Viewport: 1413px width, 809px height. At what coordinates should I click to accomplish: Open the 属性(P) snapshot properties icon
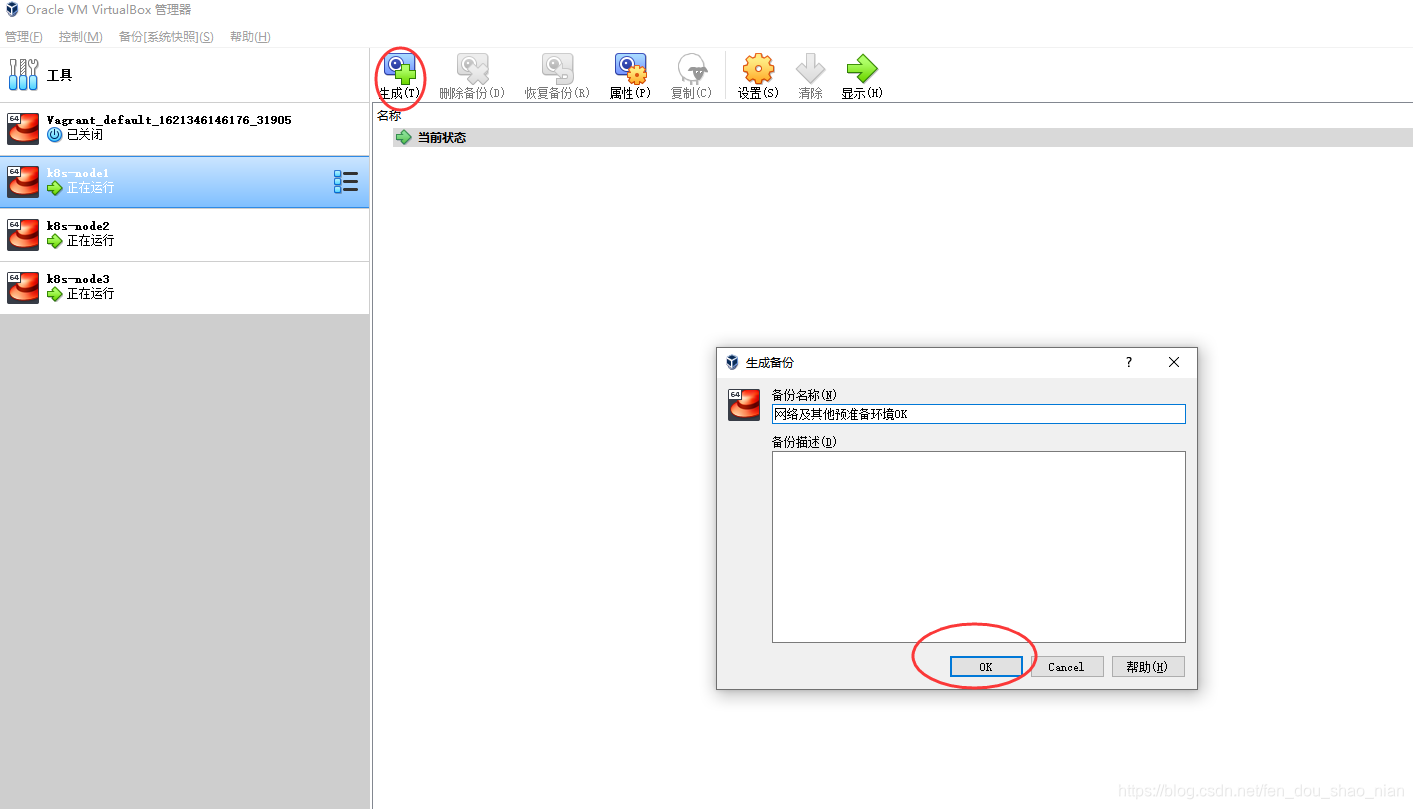(x=630, y=69)
